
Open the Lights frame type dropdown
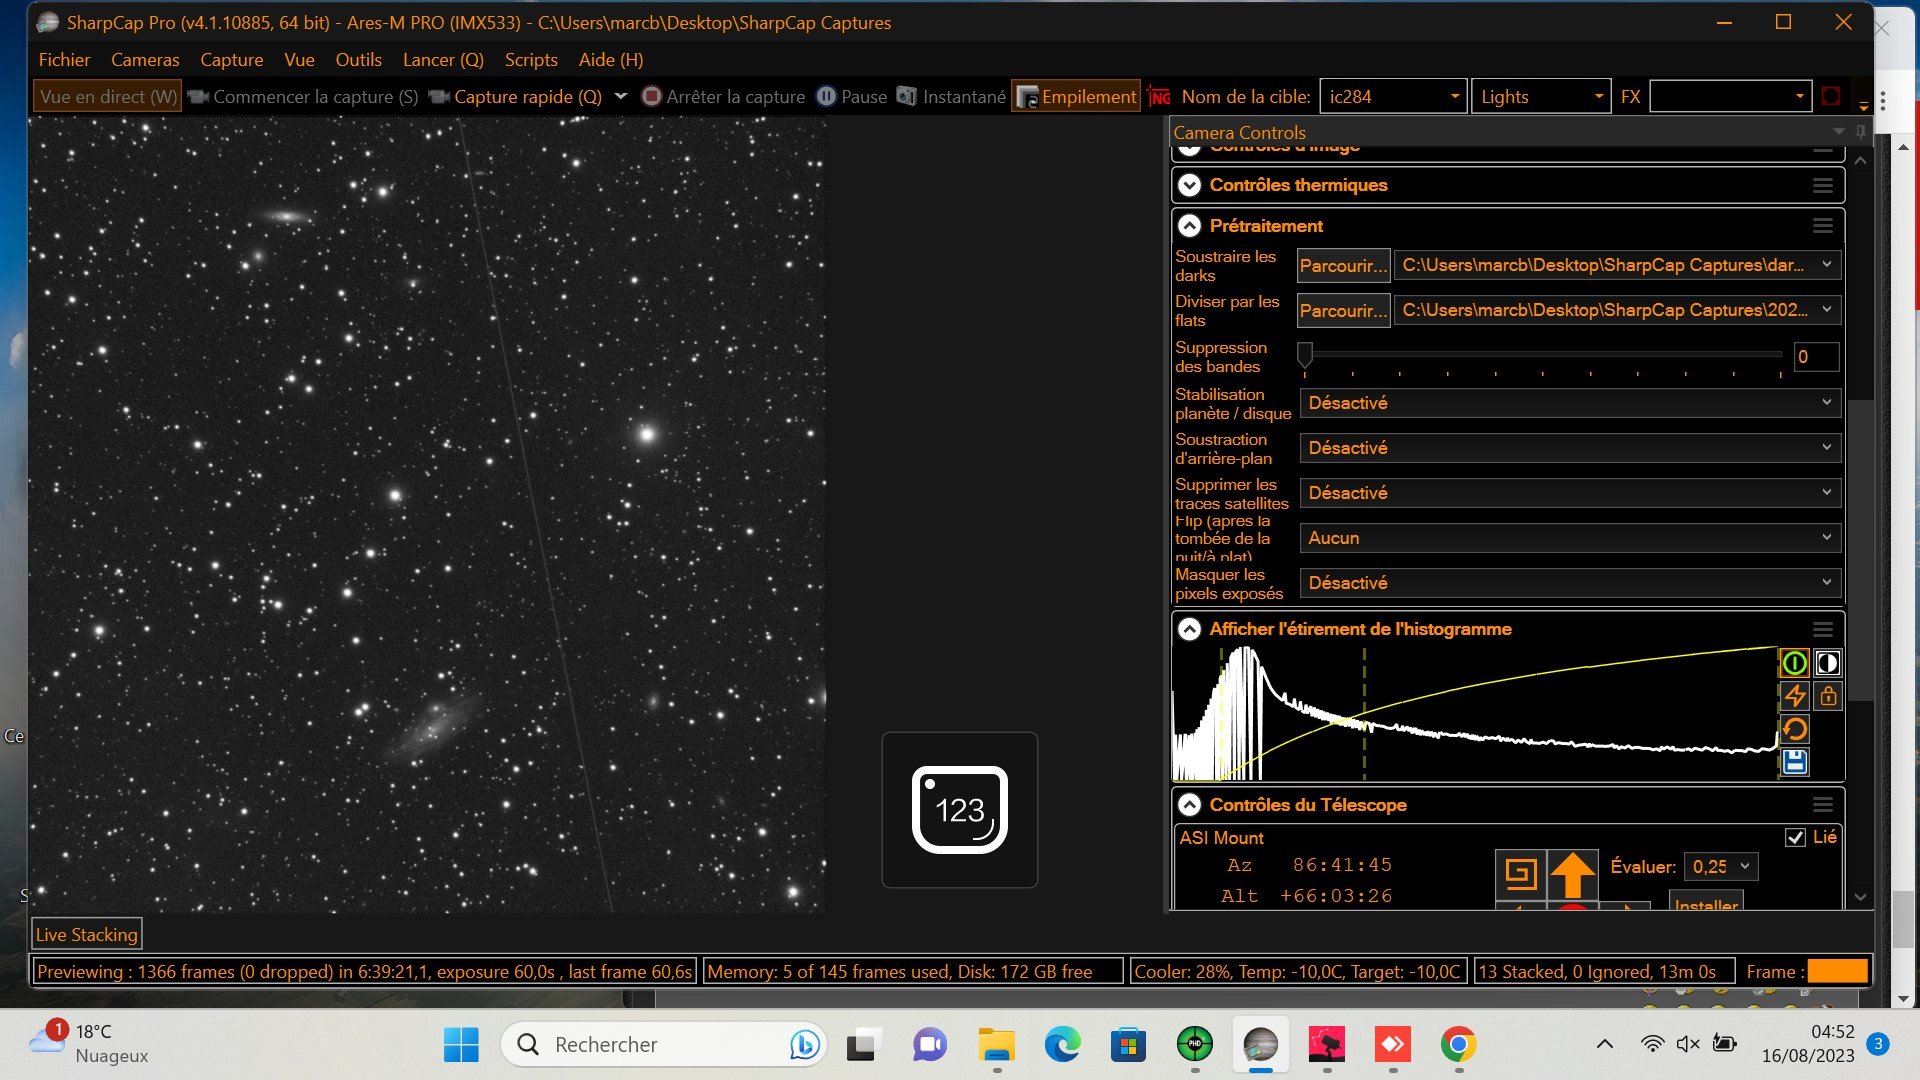pos(1598,97)
